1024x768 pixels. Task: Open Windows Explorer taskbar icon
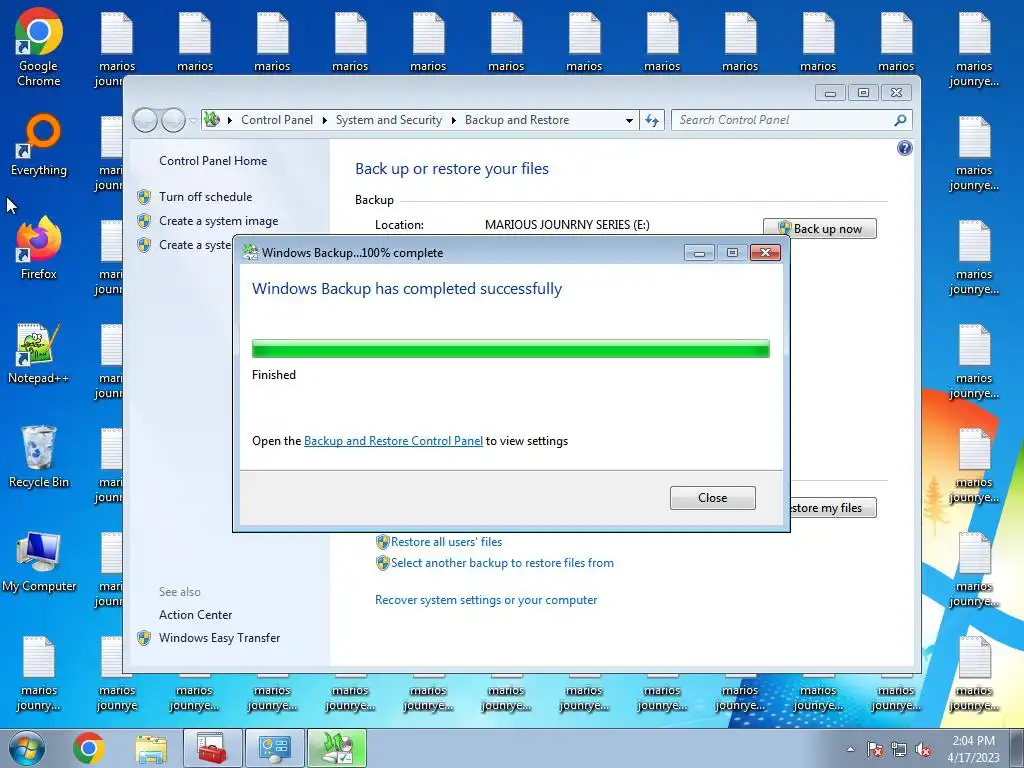[151, 748]
